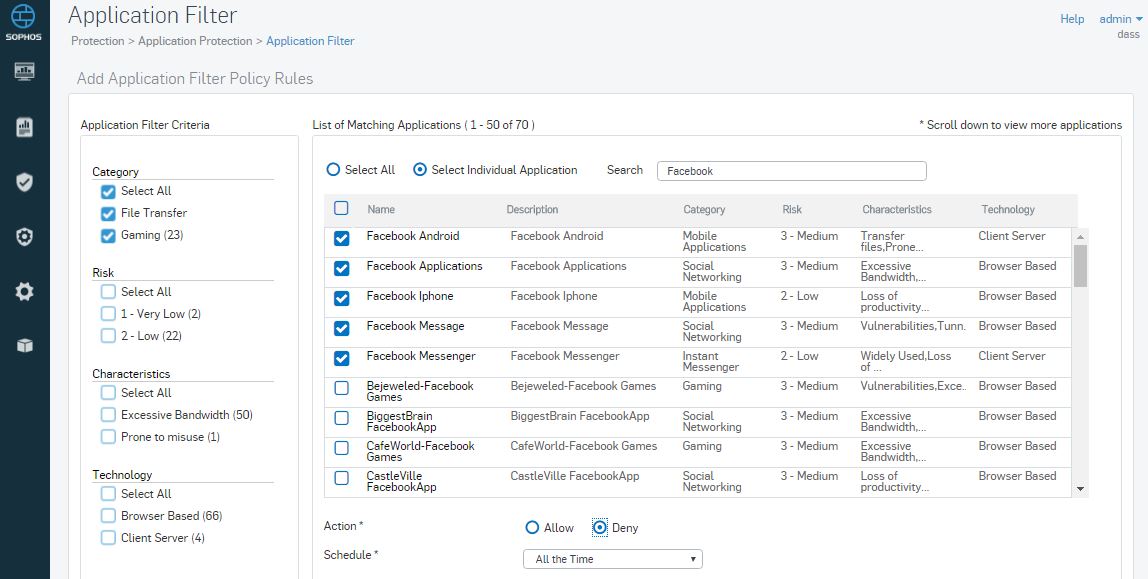The height and width of the screenshot is (579, 1148).
Task: Check Client Server (4) technology
Action: (108, 538)
